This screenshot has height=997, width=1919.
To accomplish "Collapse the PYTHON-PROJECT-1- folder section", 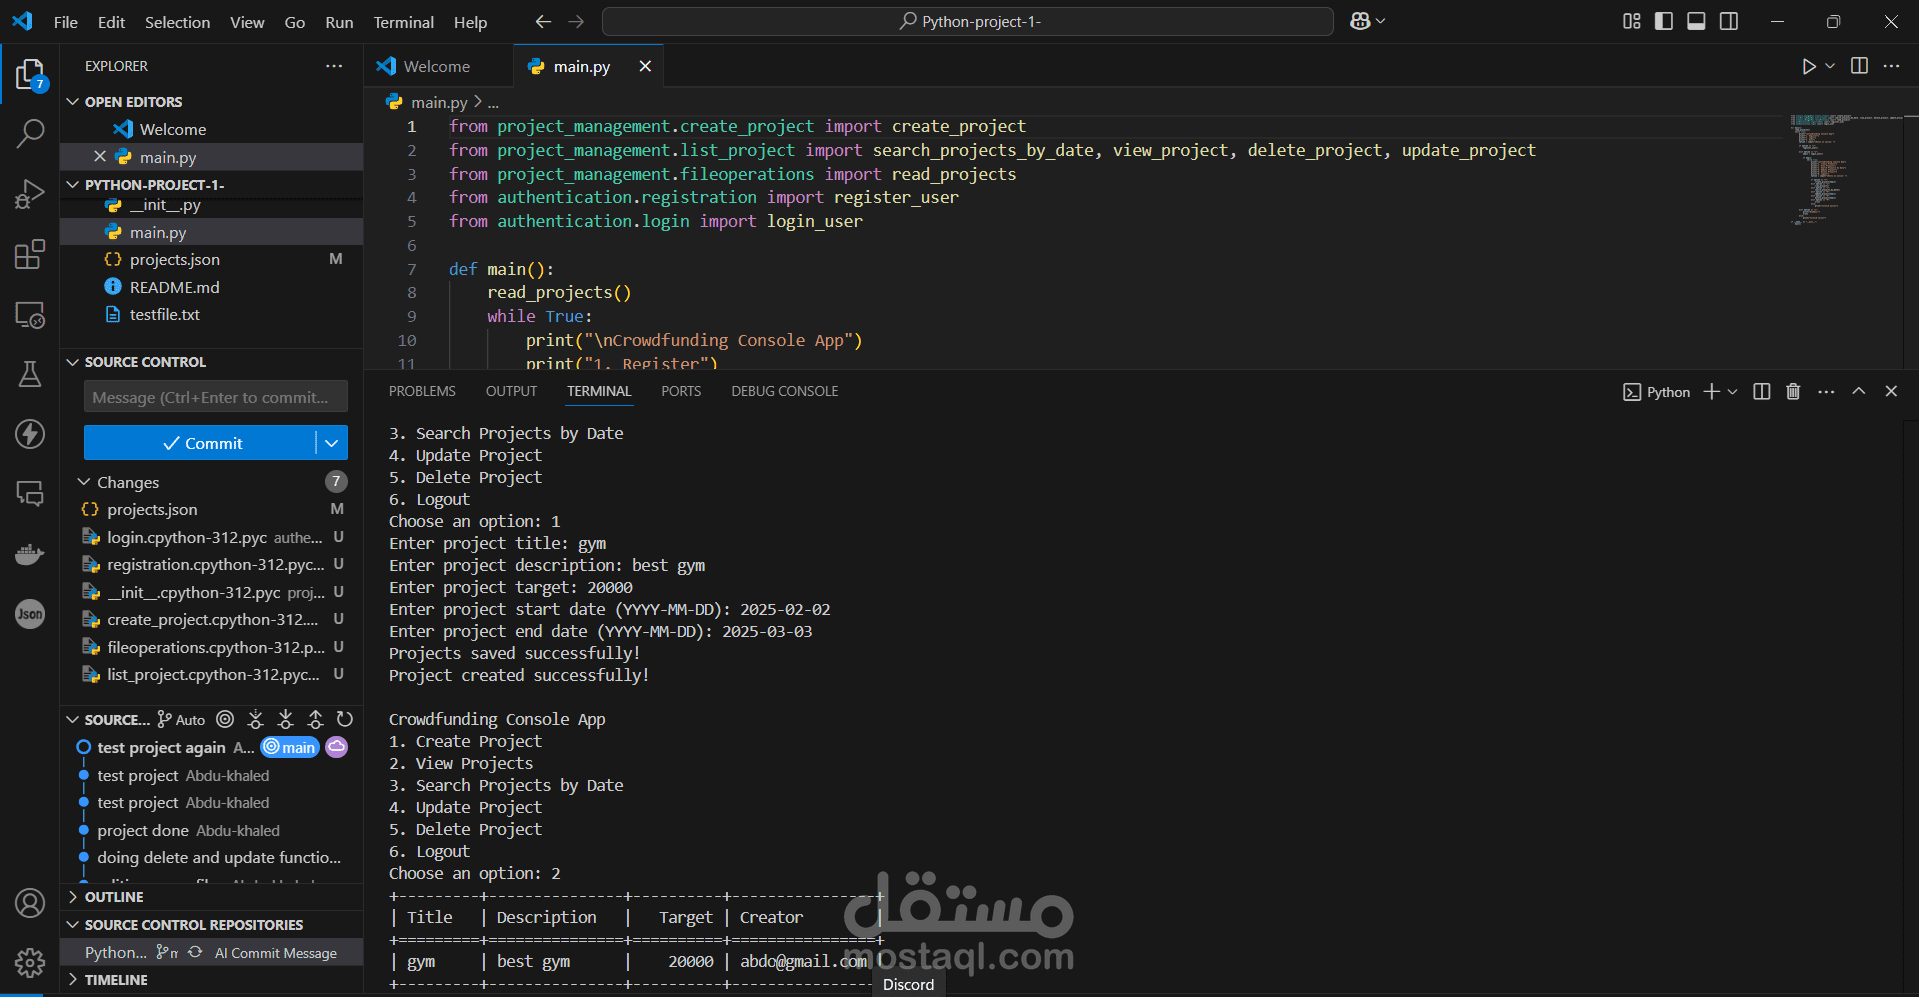I will (x=73, y=184).
